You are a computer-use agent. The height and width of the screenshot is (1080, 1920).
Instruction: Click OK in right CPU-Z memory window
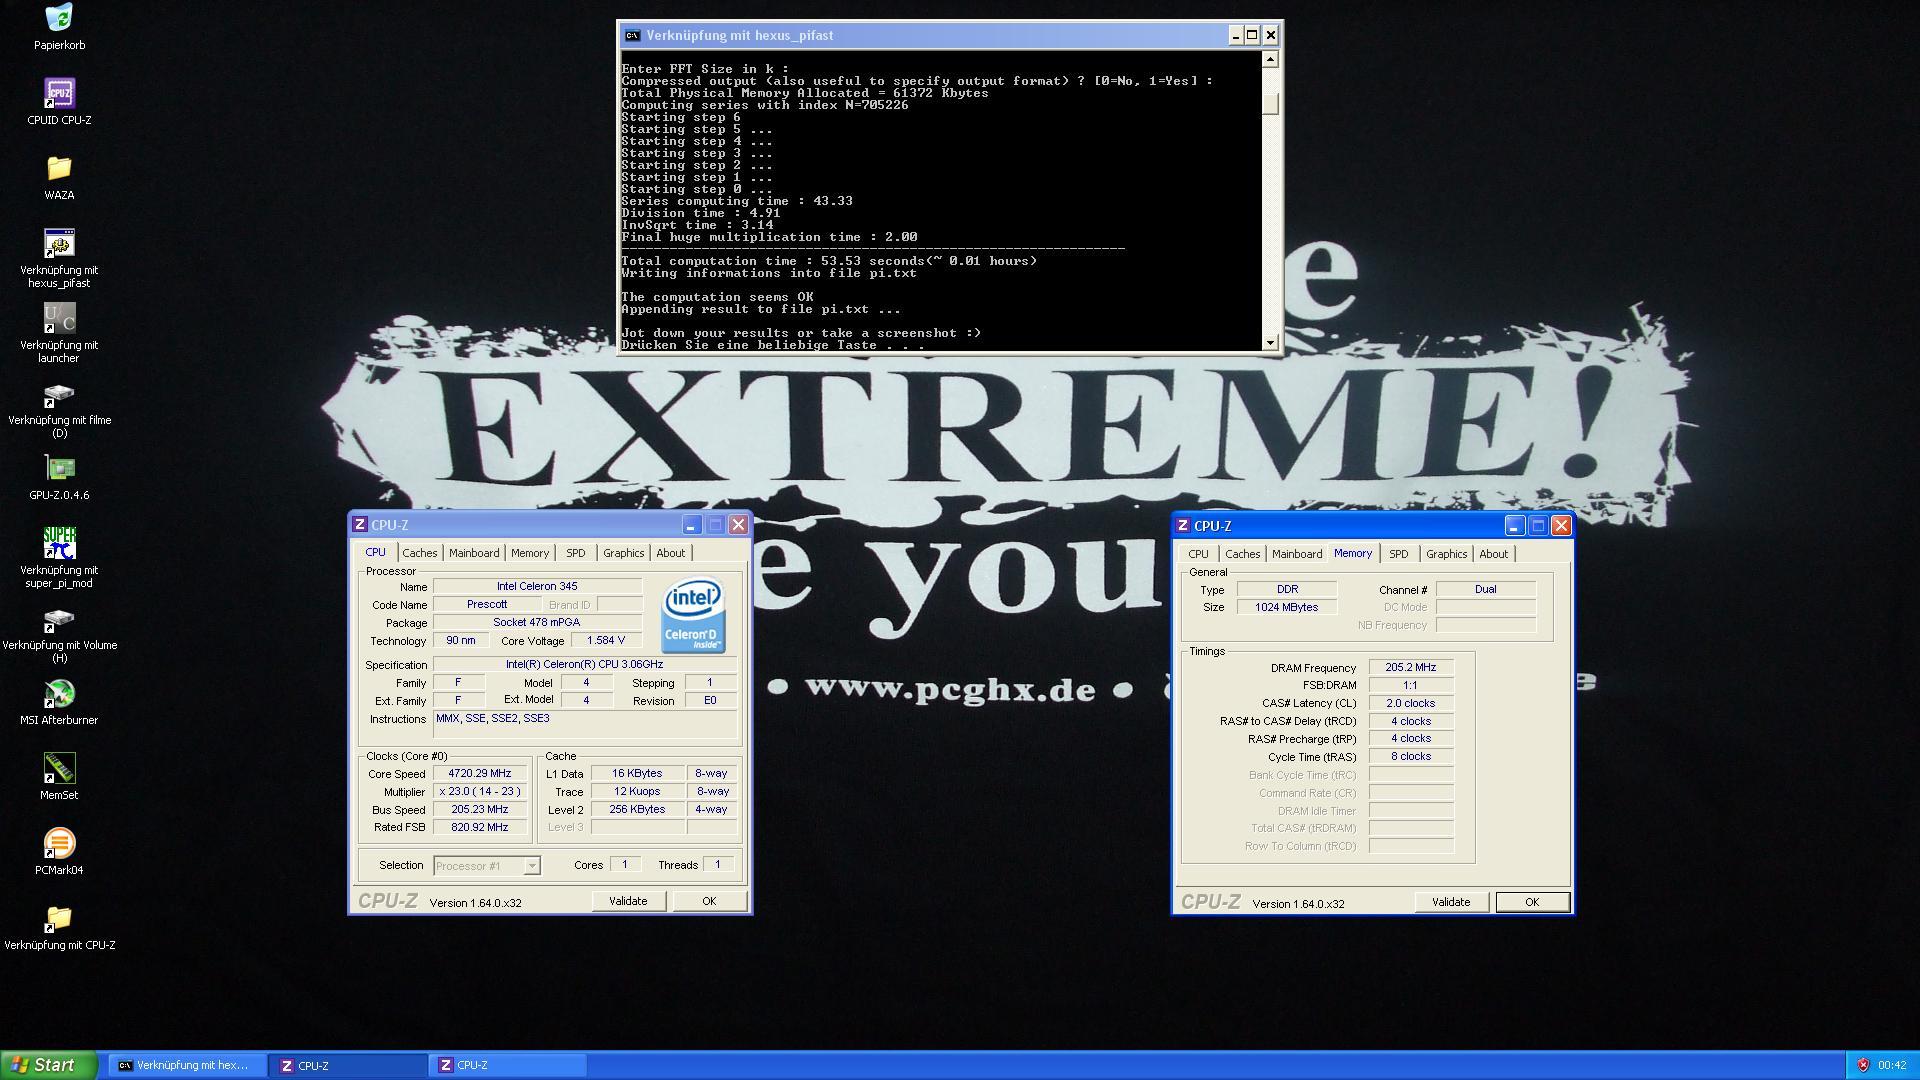point(1532,902)
